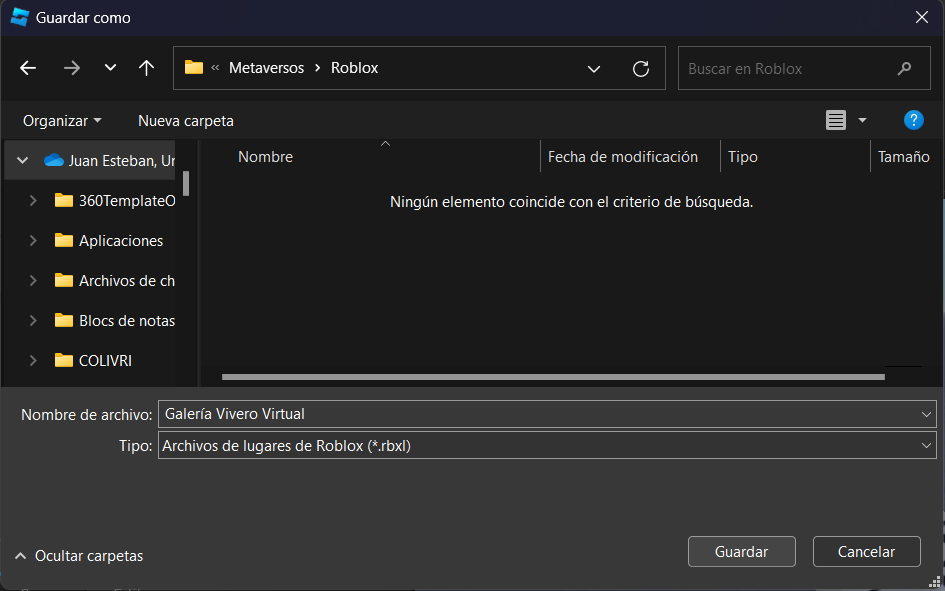Open the Organizar menu

point(62,120)
